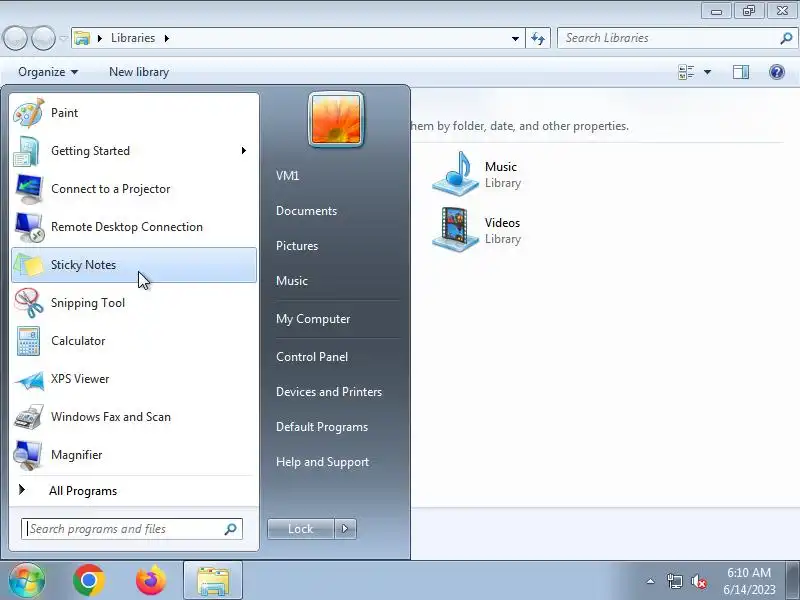Click the Libraries breadcrumb text
The image size is (800, 600).
coord(133,38)
